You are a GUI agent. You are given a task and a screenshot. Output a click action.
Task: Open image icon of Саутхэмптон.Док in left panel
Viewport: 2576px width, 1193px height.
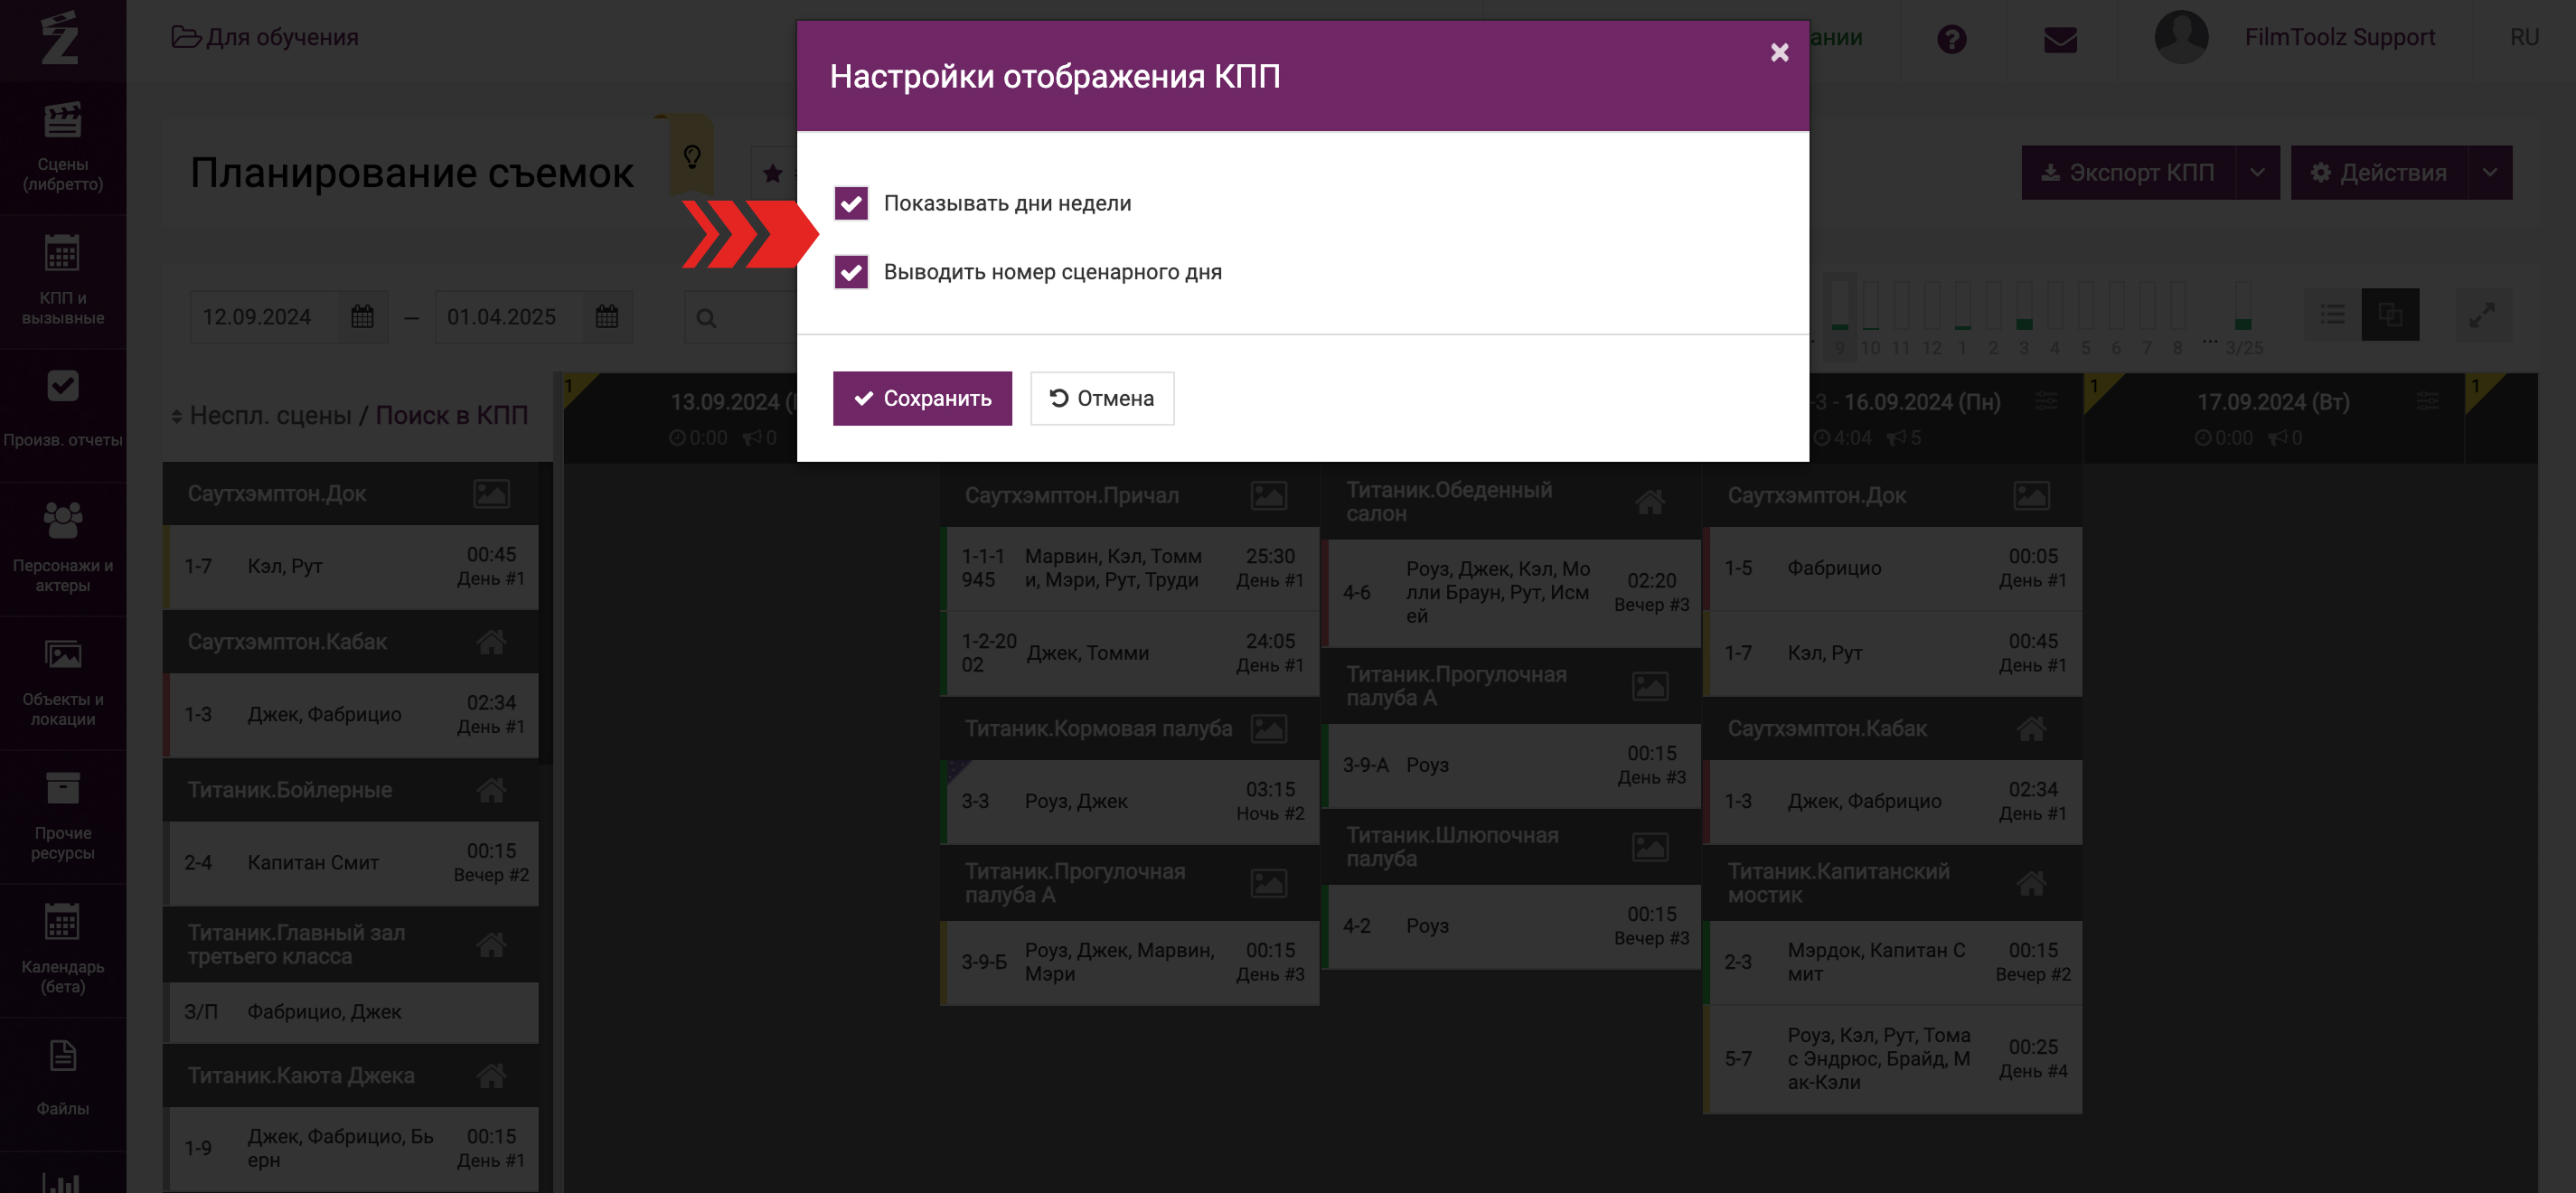click(x=491, y=494)
